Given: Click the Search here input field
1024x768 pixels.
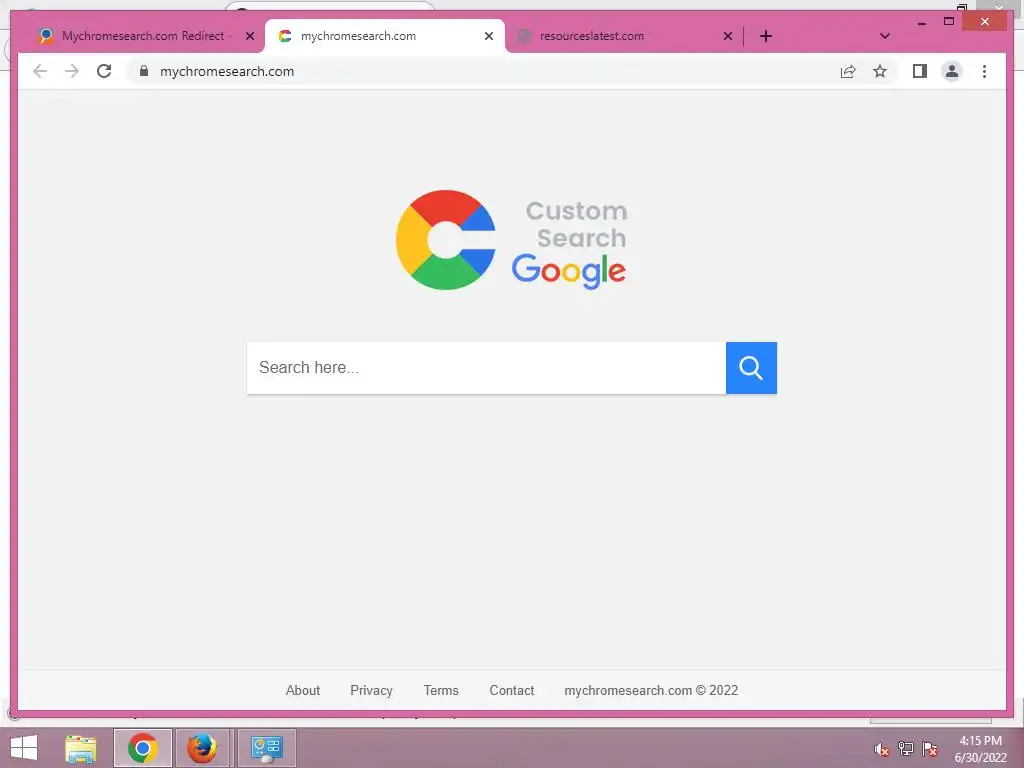Looking at the screenshot, I should tap(486, 368).
